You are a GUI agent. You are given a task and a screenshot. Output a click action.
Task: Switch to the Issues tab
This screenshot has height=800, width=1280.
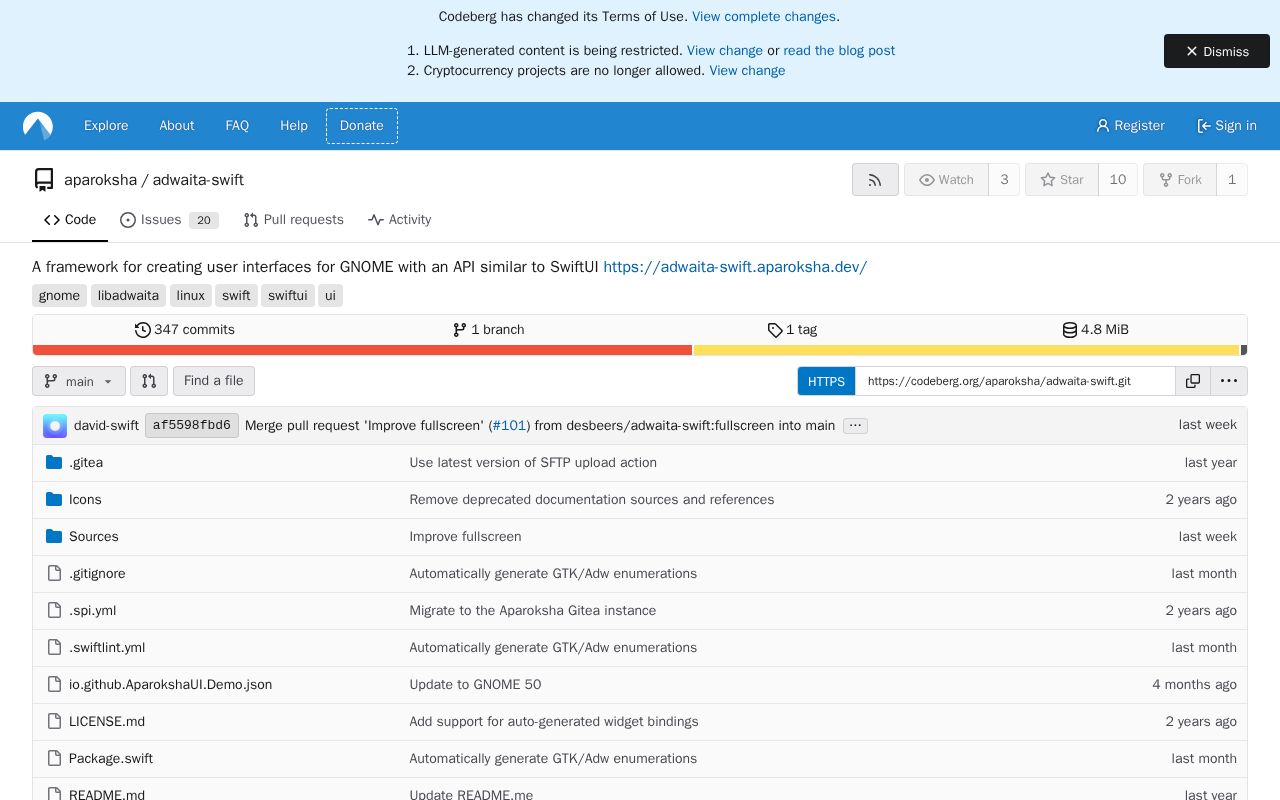coord(169,220)
